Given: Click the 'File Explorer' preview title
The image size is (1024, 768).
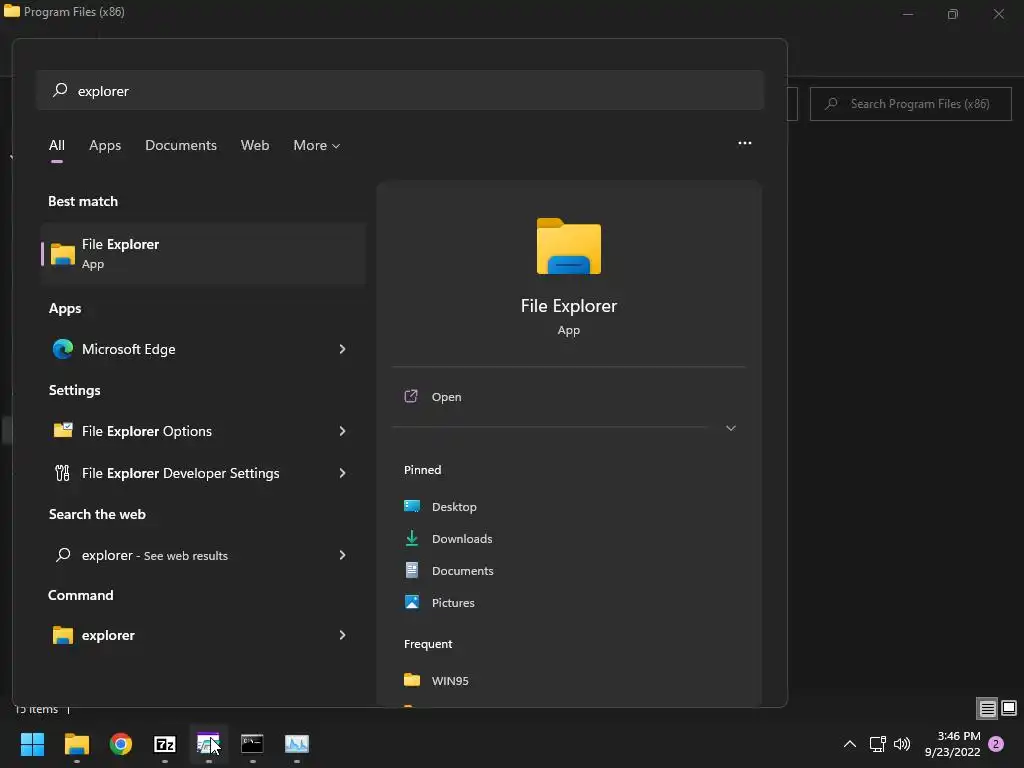Looking at the screenshot, I should (569, 306).
